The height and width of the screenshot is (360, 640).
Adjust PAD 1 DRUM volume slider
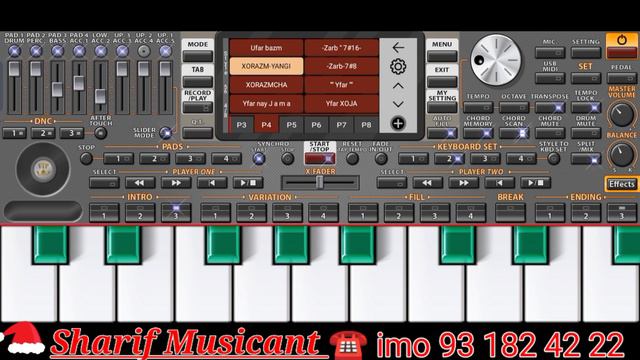point(14,69)
